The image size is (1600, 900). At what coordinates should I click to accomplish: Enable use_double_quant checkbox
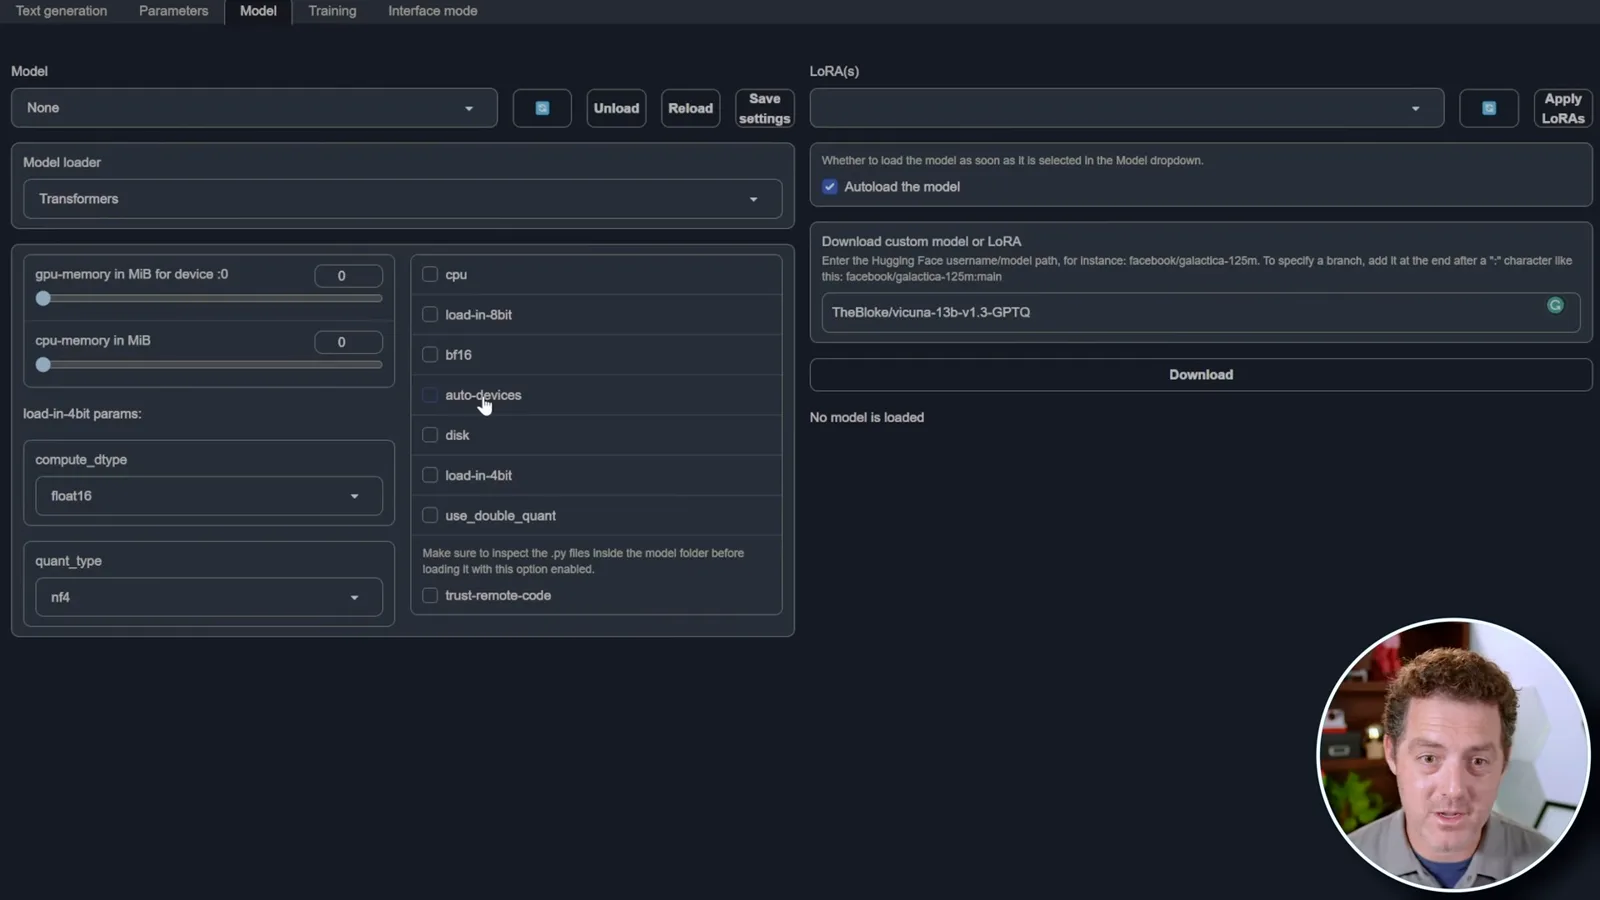coord(430,515)
